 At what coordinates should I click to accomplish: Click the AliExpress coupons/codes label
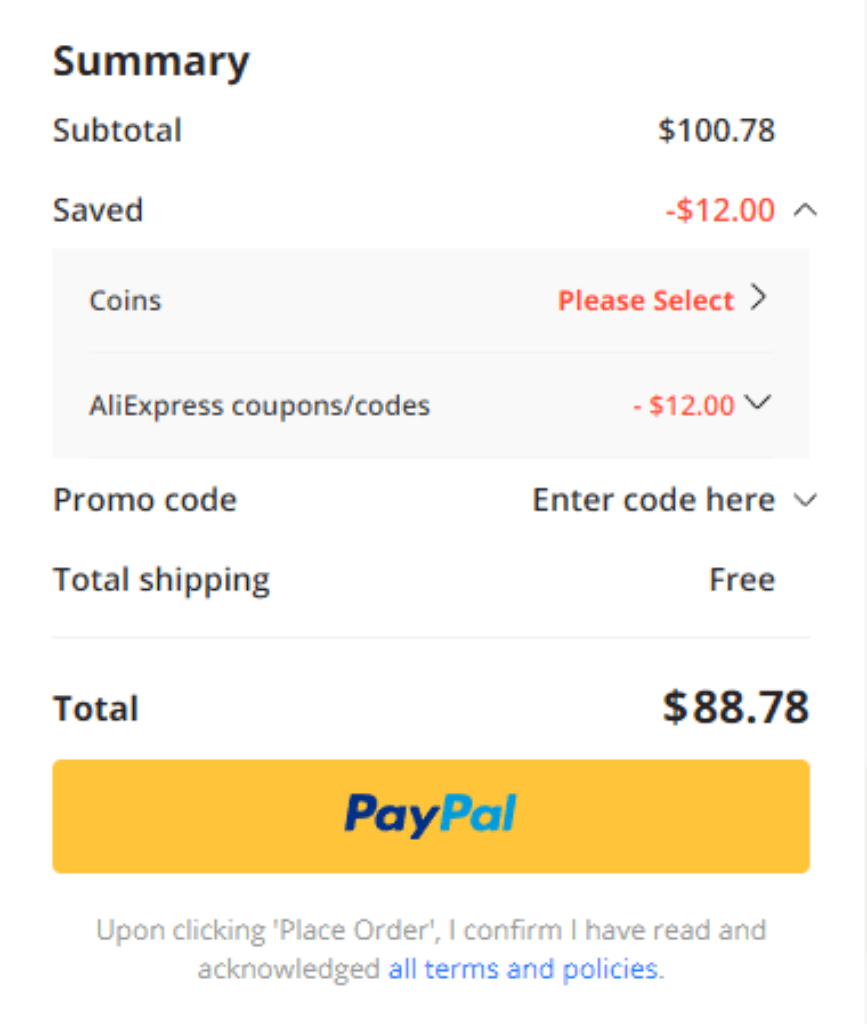tap(260, 406)
